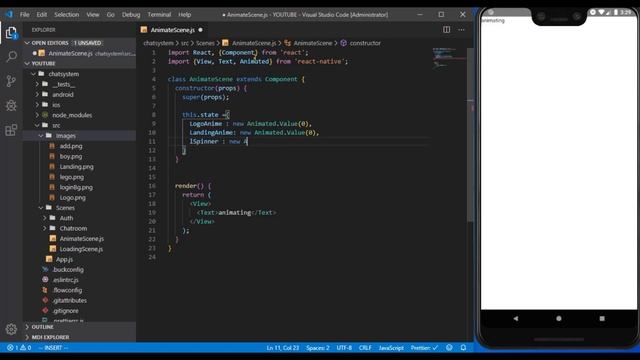Open add.png in file tree
This screenshot has height=360, width=640.
[x=71, y=146]
